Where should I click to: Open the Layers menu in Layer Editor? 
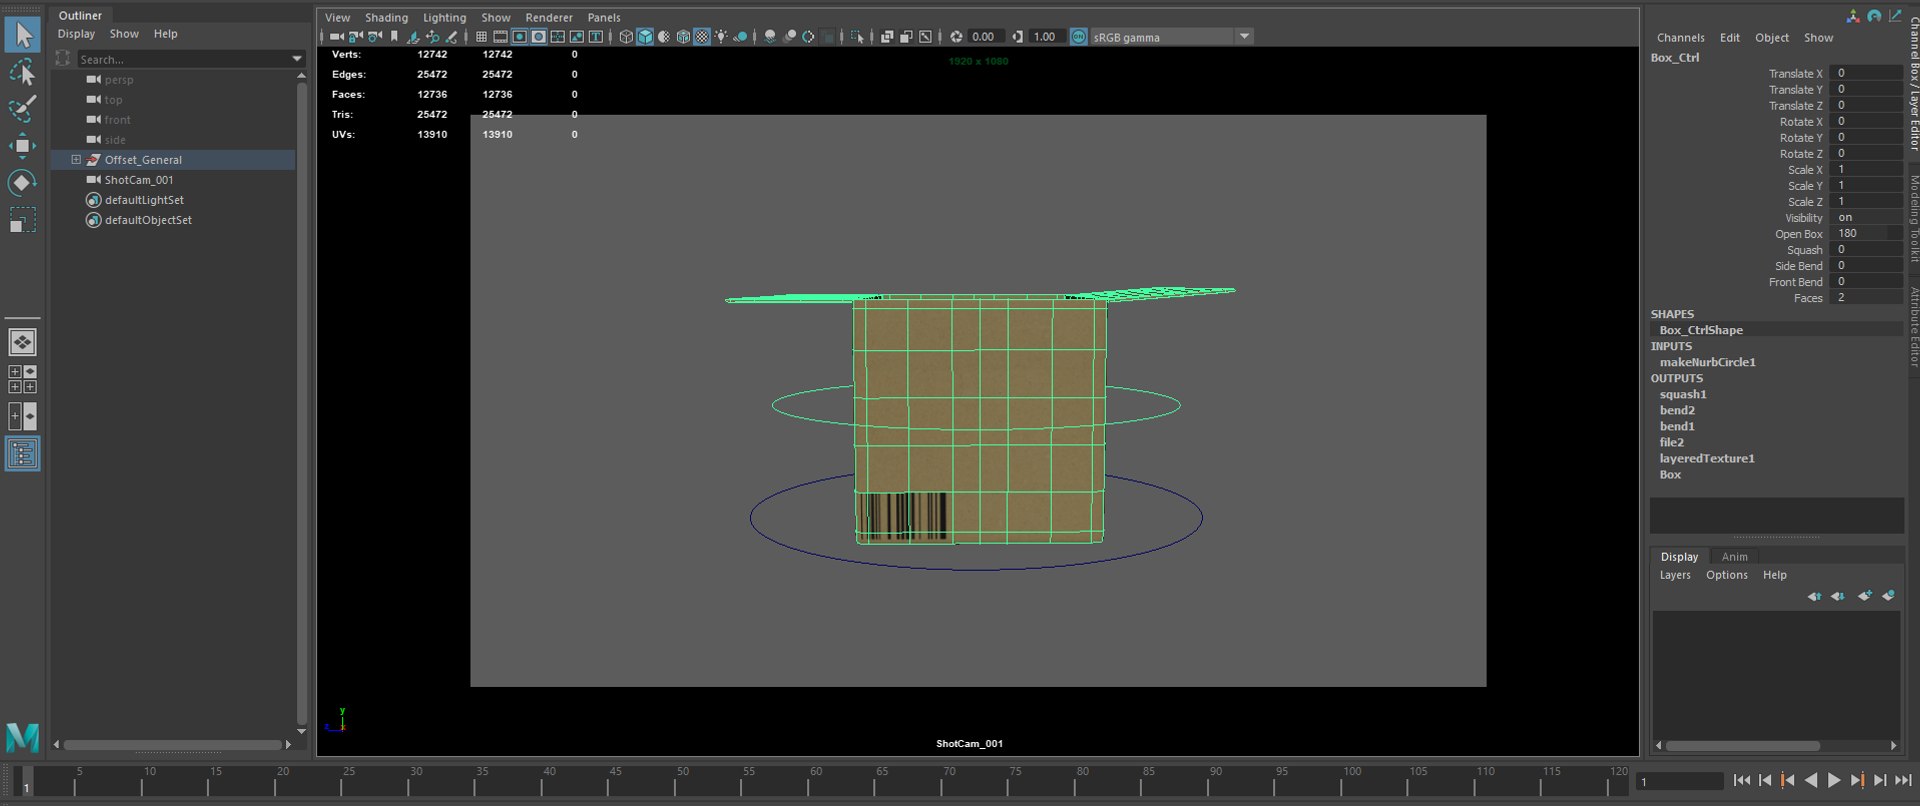point(1675,575)
